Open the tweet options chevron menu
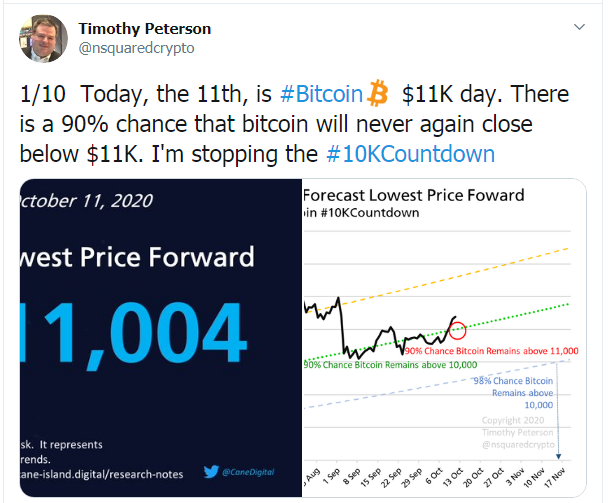 [578, 28]
